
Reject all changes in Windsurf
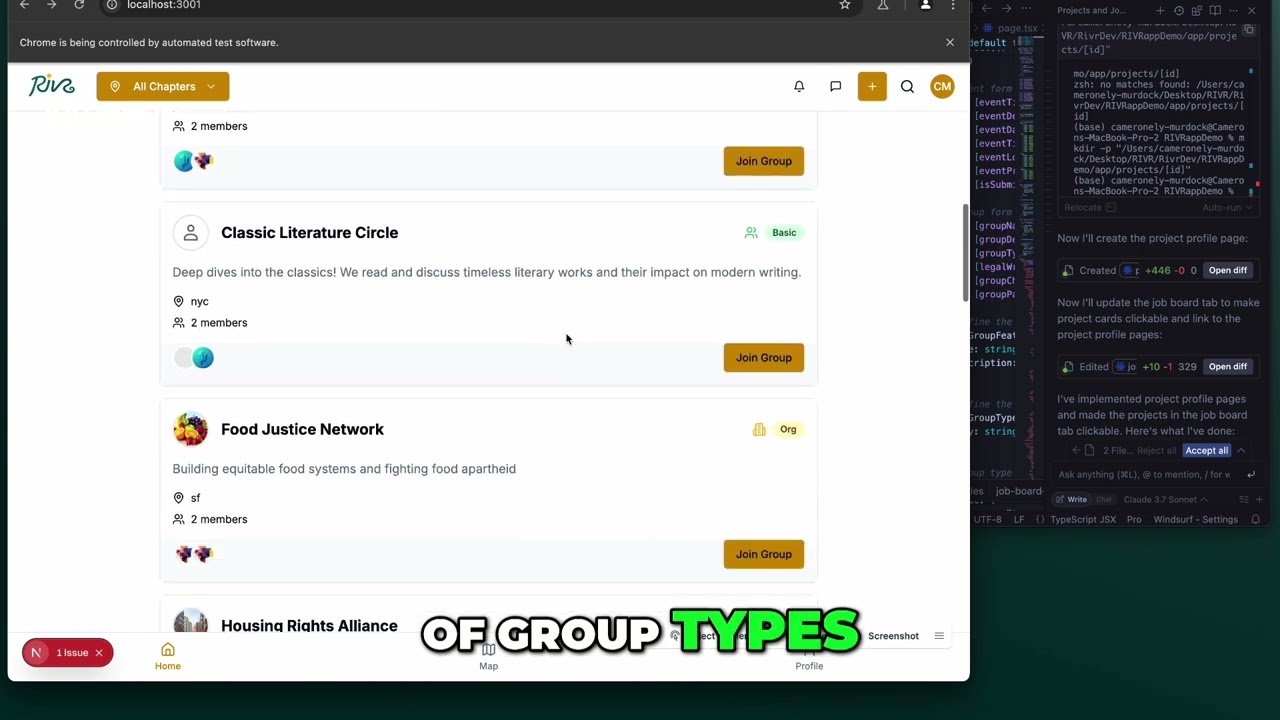(x=1157, y=450)
